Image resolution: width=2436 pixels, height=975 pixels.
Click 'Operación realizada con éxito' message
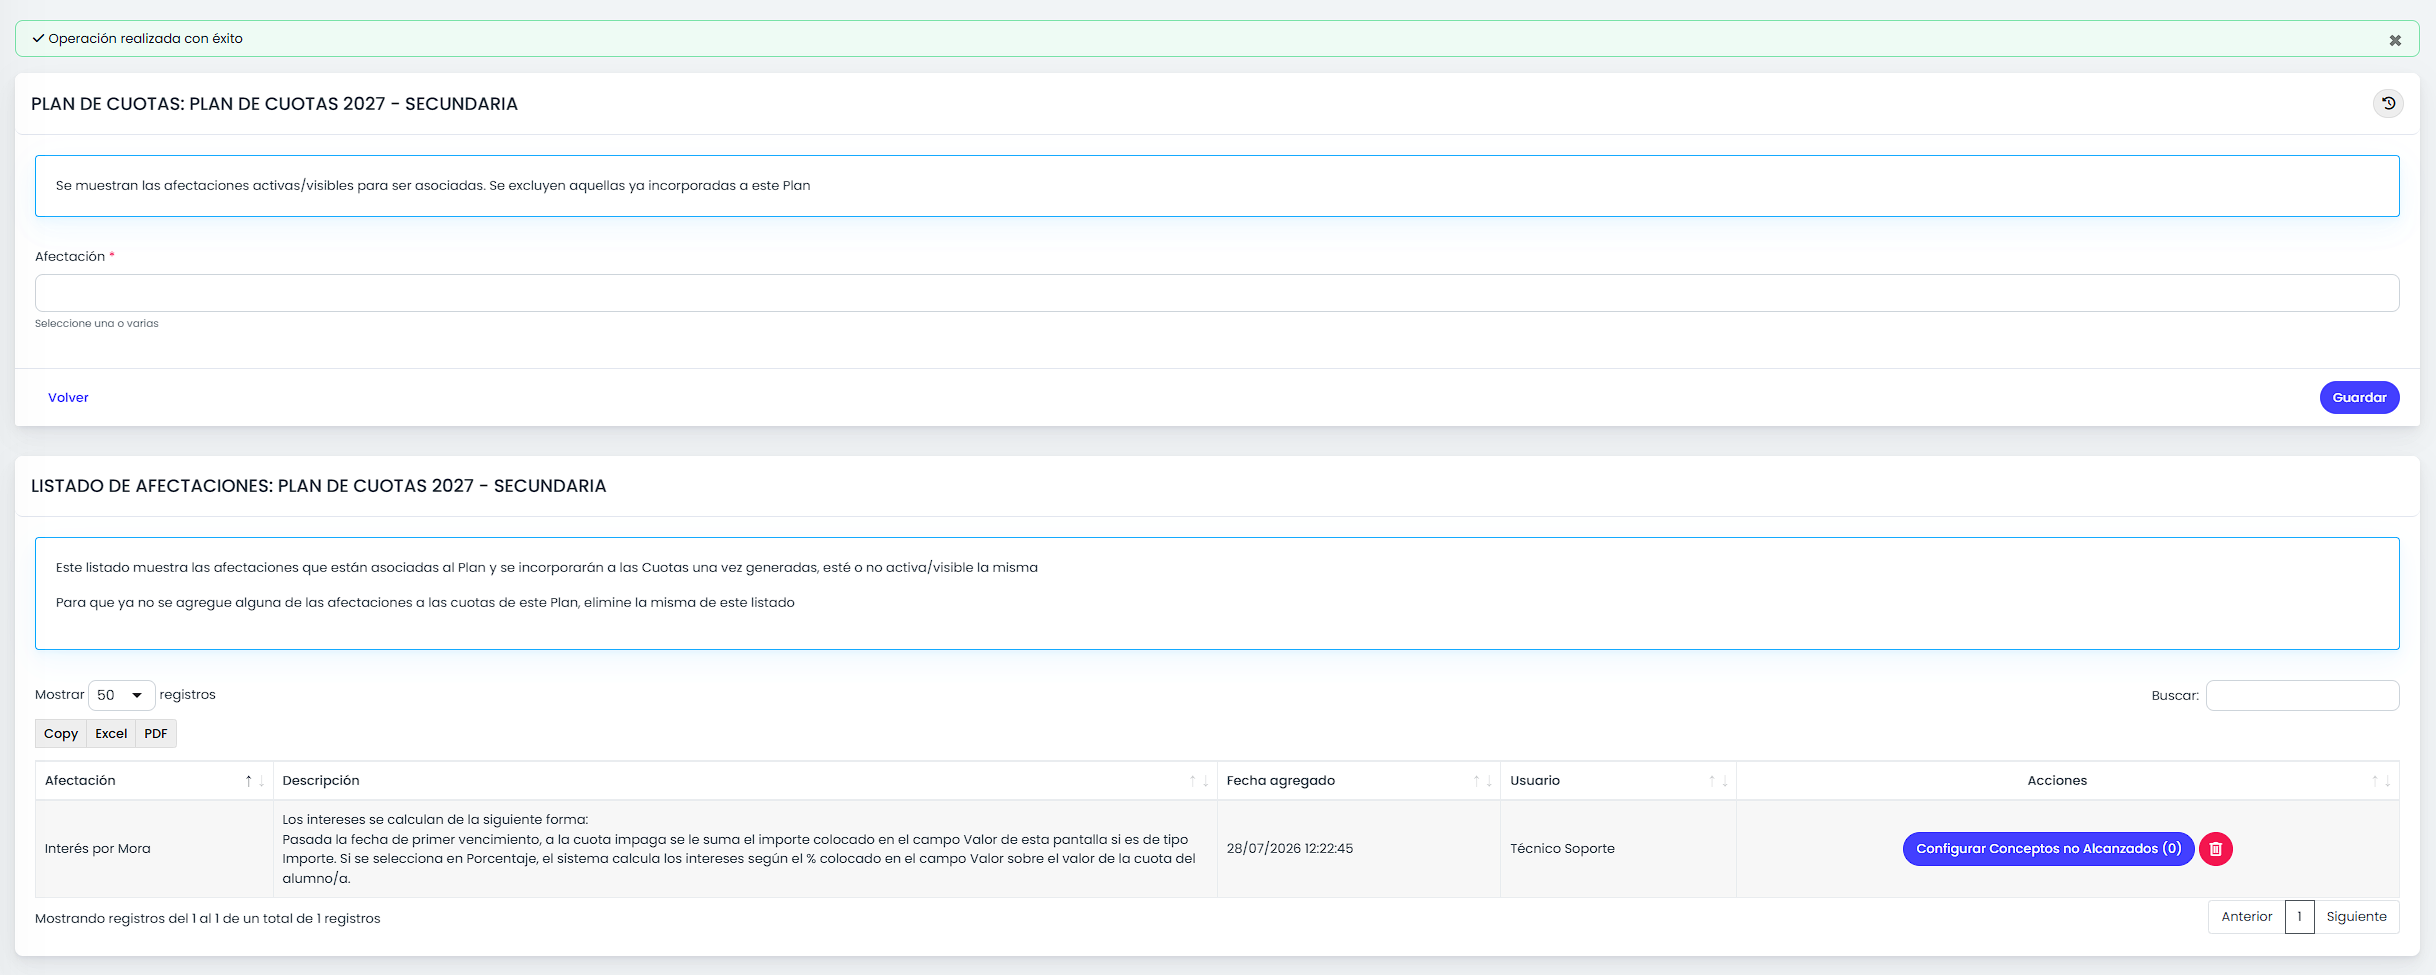coord(146,39)
